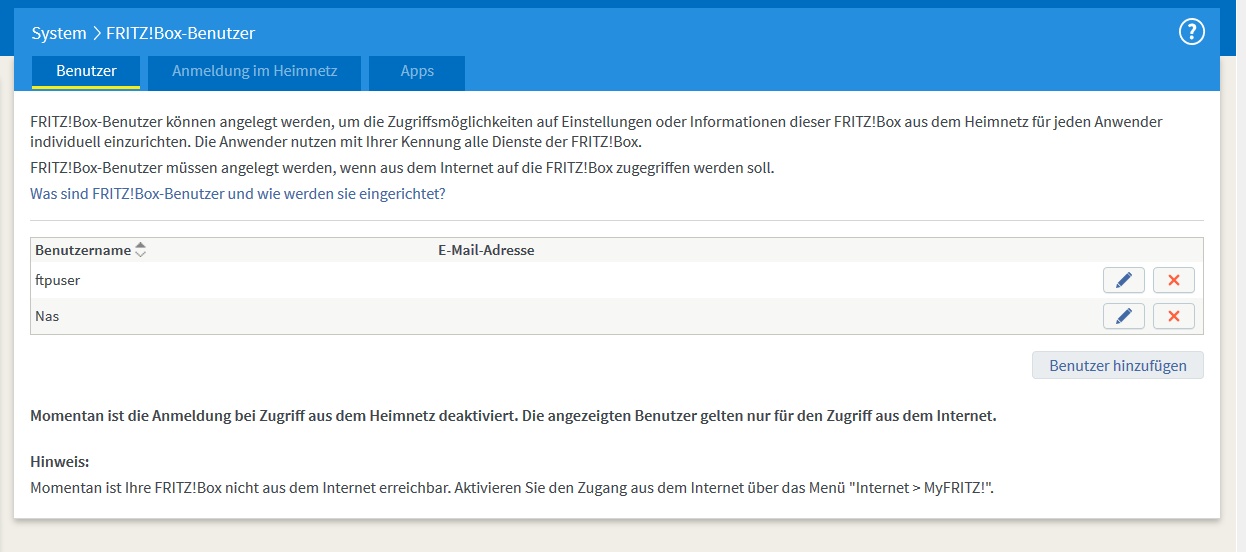The width and height of the screenshot is (1246, 552).
Task: Sort by Benutzername using the sort arrows
Action: pos(141,250)
